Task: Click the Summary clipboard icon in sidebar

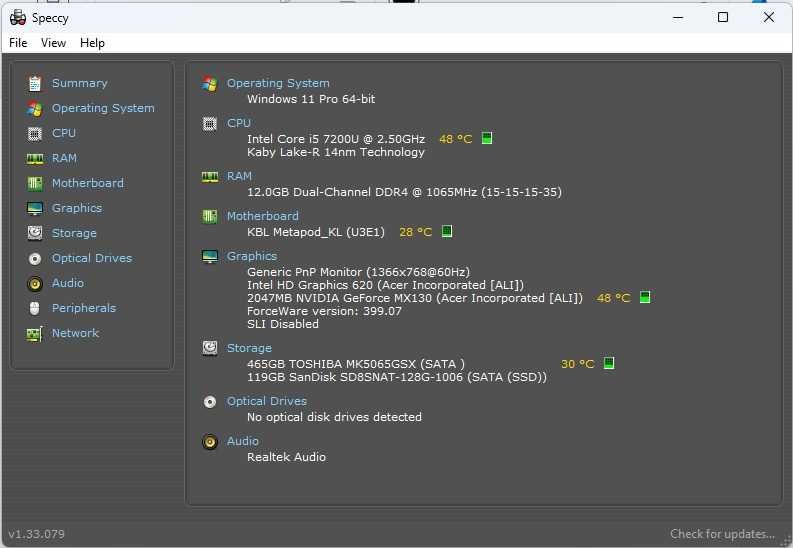Action: [34, 83]
